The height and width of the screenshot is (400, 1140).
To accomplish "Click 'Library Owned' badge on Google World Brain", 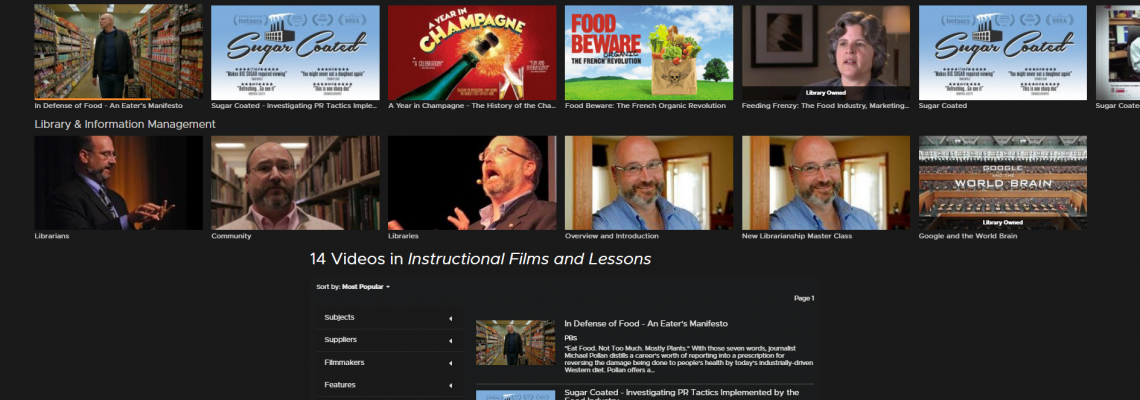I will click(1003, 223).
